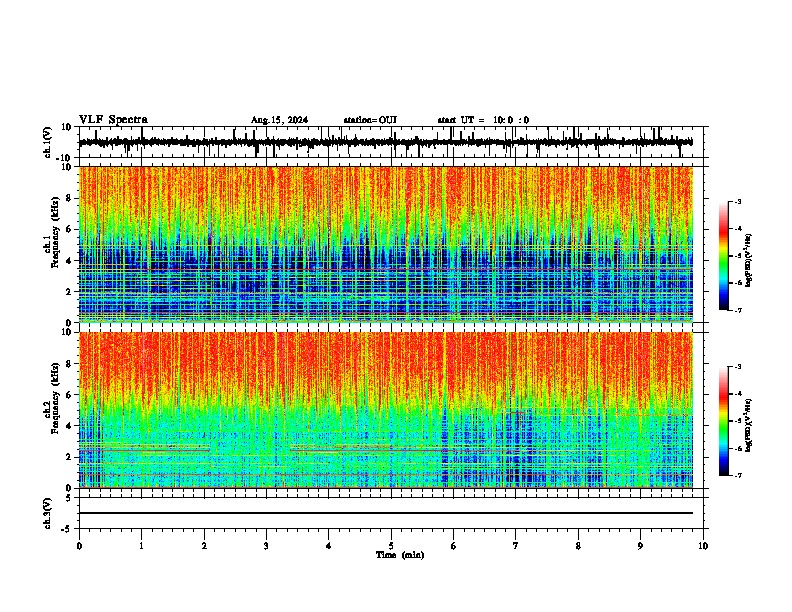Click the ch.1 colorbar 'log(PSD)' unit label
The width and height of the screenshot is (792, 612).
pyautogui.click(x=748, y=261)
